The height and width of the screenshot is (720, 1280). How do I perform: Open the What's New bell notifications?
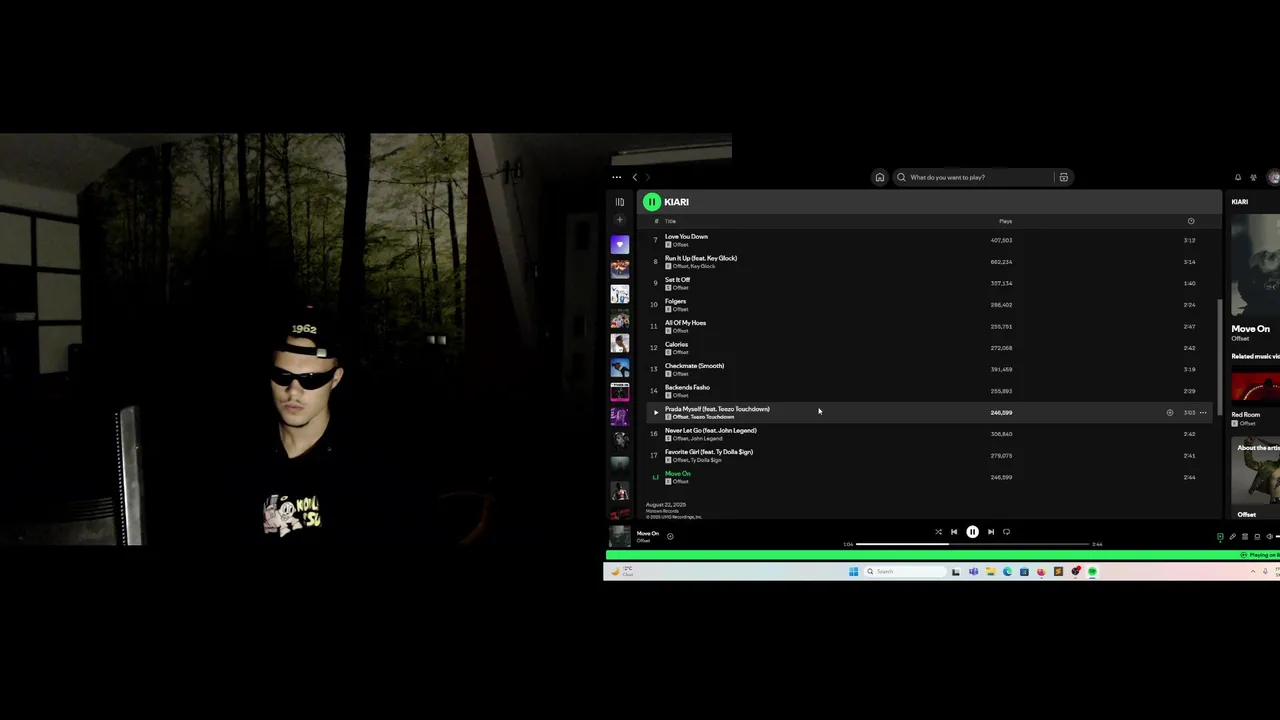click(1238, 177)
